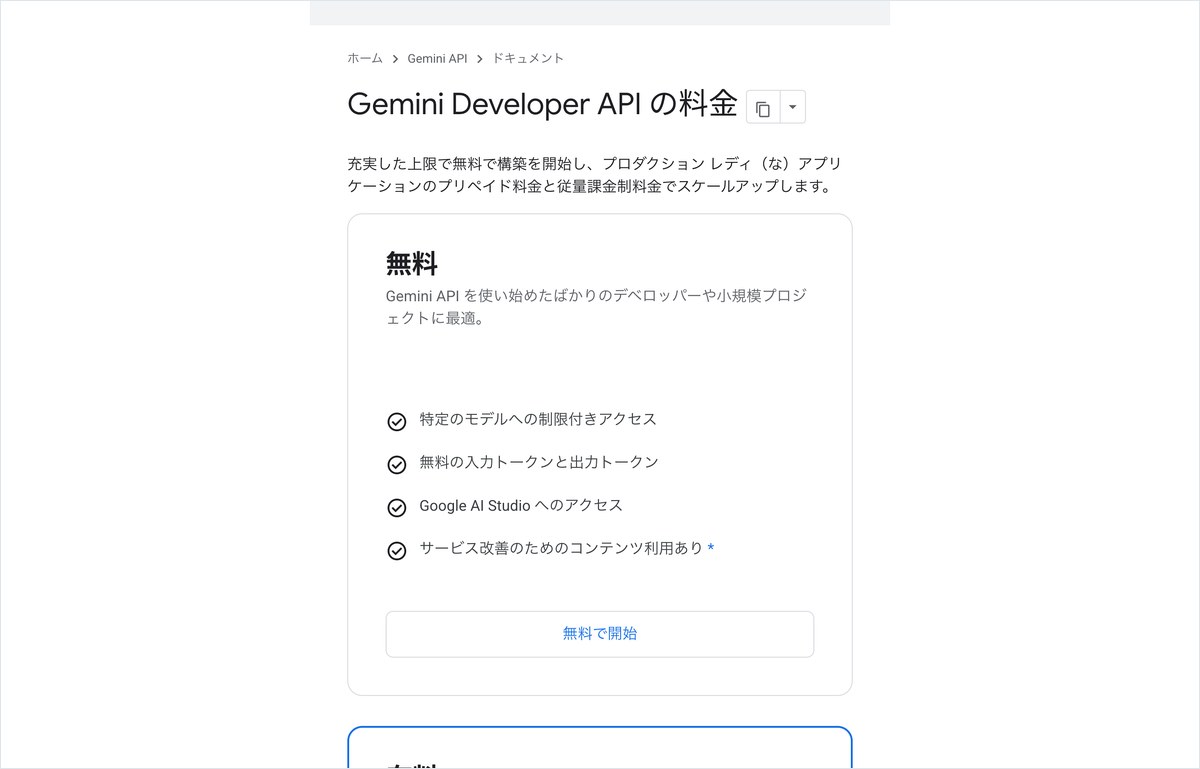
Task: Click the text Google AI Studio へのアクセス
Action: pos(521,505)
